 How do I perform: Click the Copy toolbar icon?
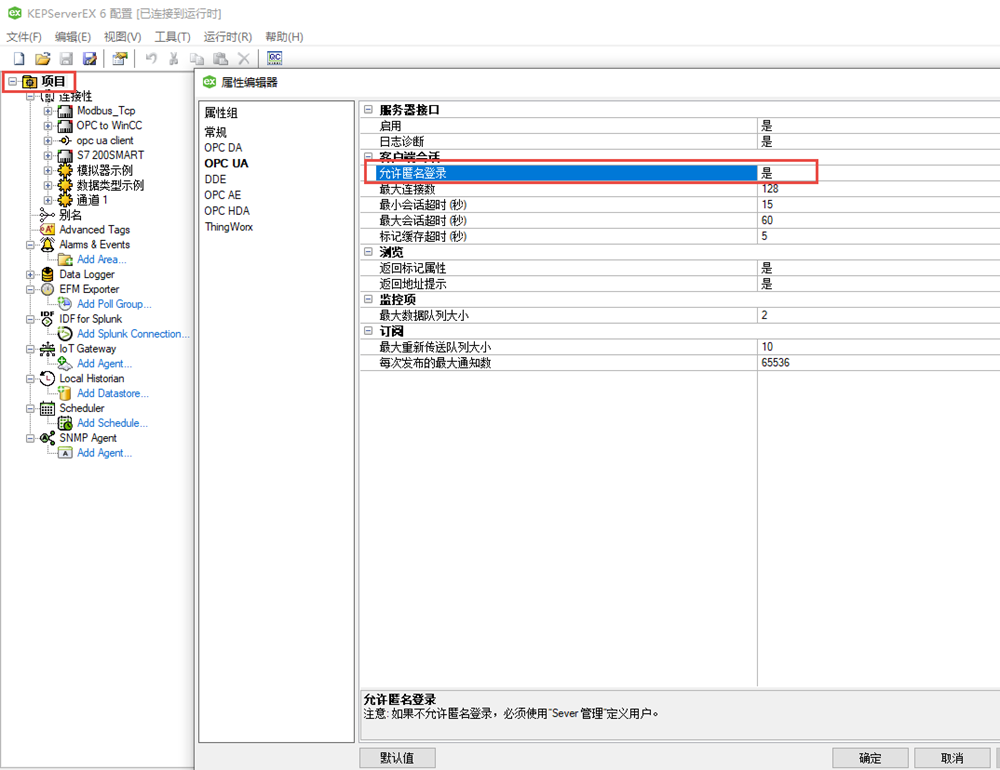tap(197, 59)
